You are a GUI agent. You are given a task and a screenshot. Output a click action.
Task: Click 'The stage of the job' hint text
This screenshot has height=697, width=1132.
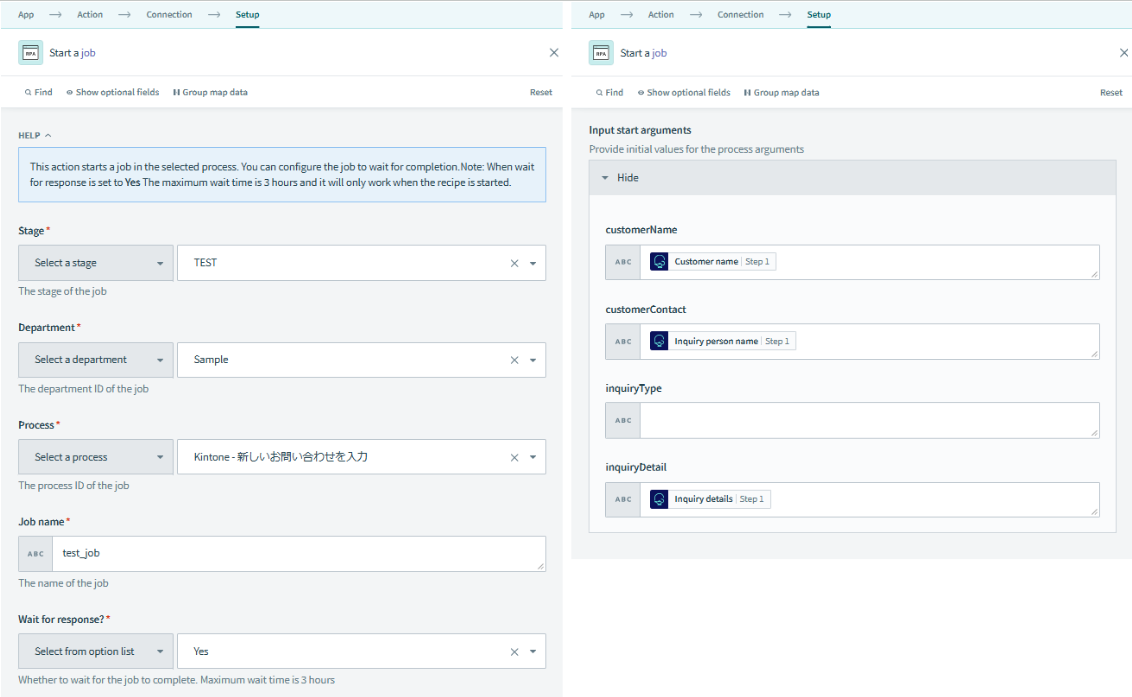point(62,291)
